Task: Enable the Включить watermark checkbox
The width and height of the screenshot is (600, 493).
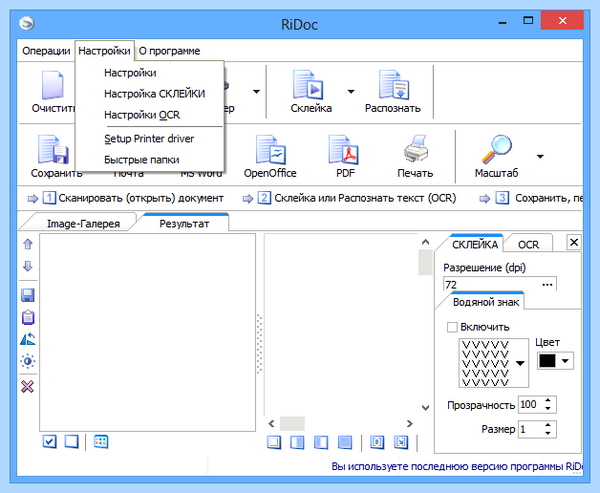Action: pyautogui.click(x=452, y=327)
